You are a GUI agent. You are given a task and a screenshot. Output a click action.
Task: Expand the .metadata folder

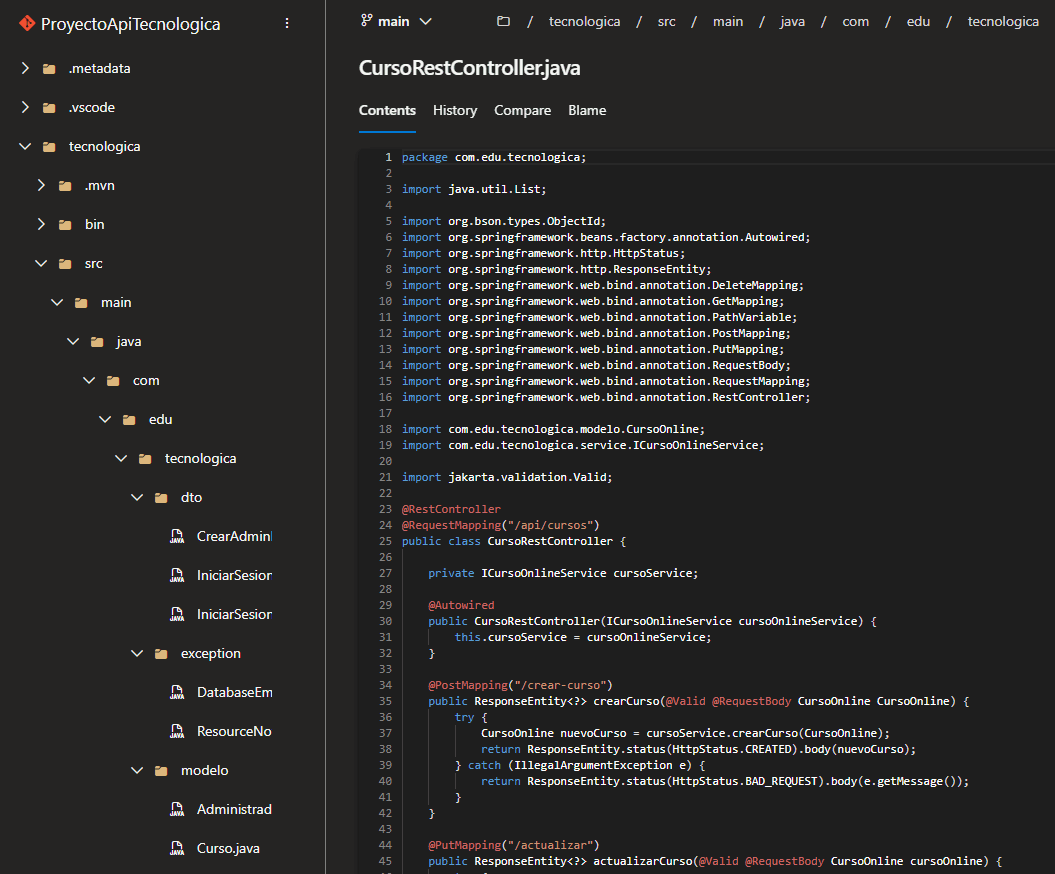25,68
